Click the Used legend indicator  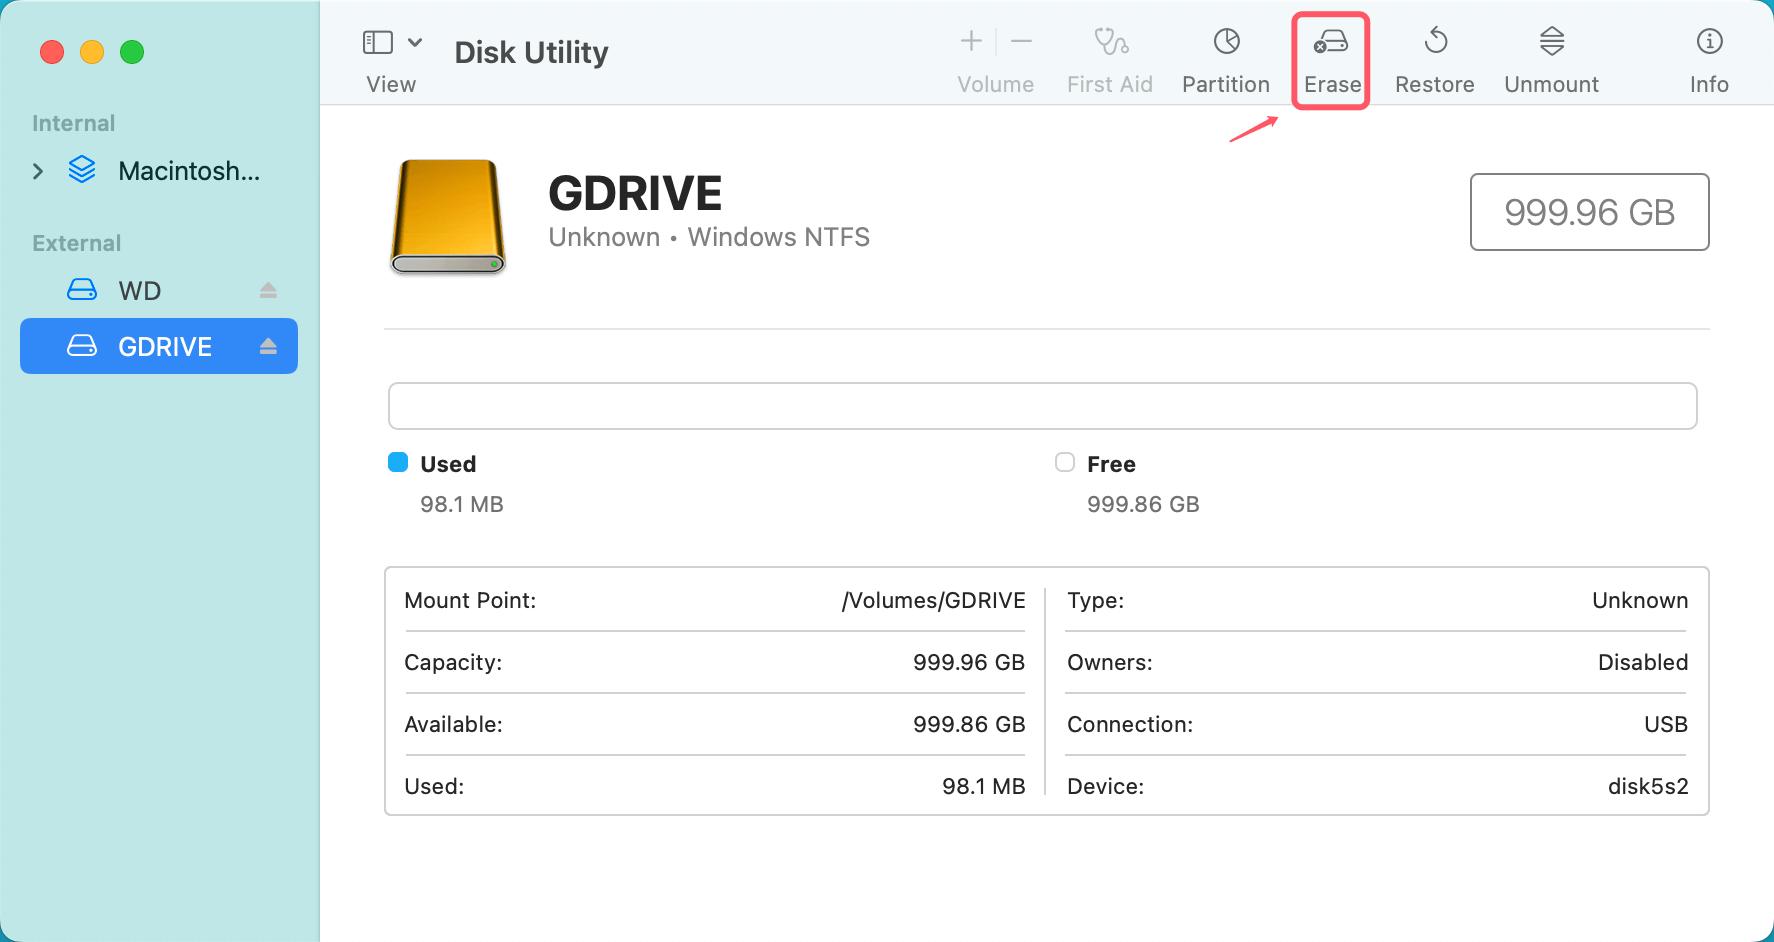click(398, 462)
